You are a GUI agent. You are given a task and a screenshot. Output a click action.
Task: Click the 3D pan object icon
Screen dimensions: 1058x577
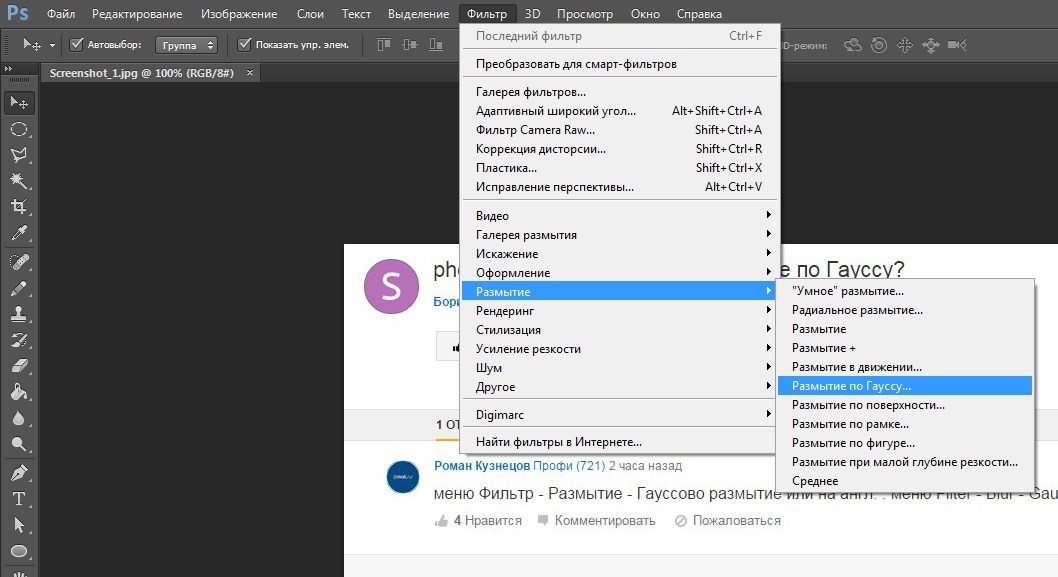904,45
